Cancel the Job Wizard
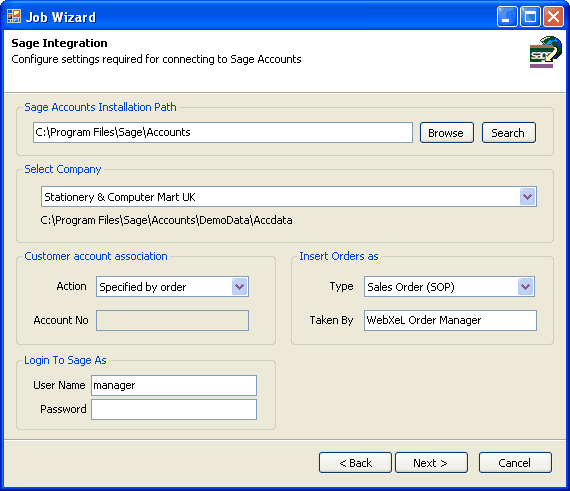The image size is (570, 491). coord(515,463)
